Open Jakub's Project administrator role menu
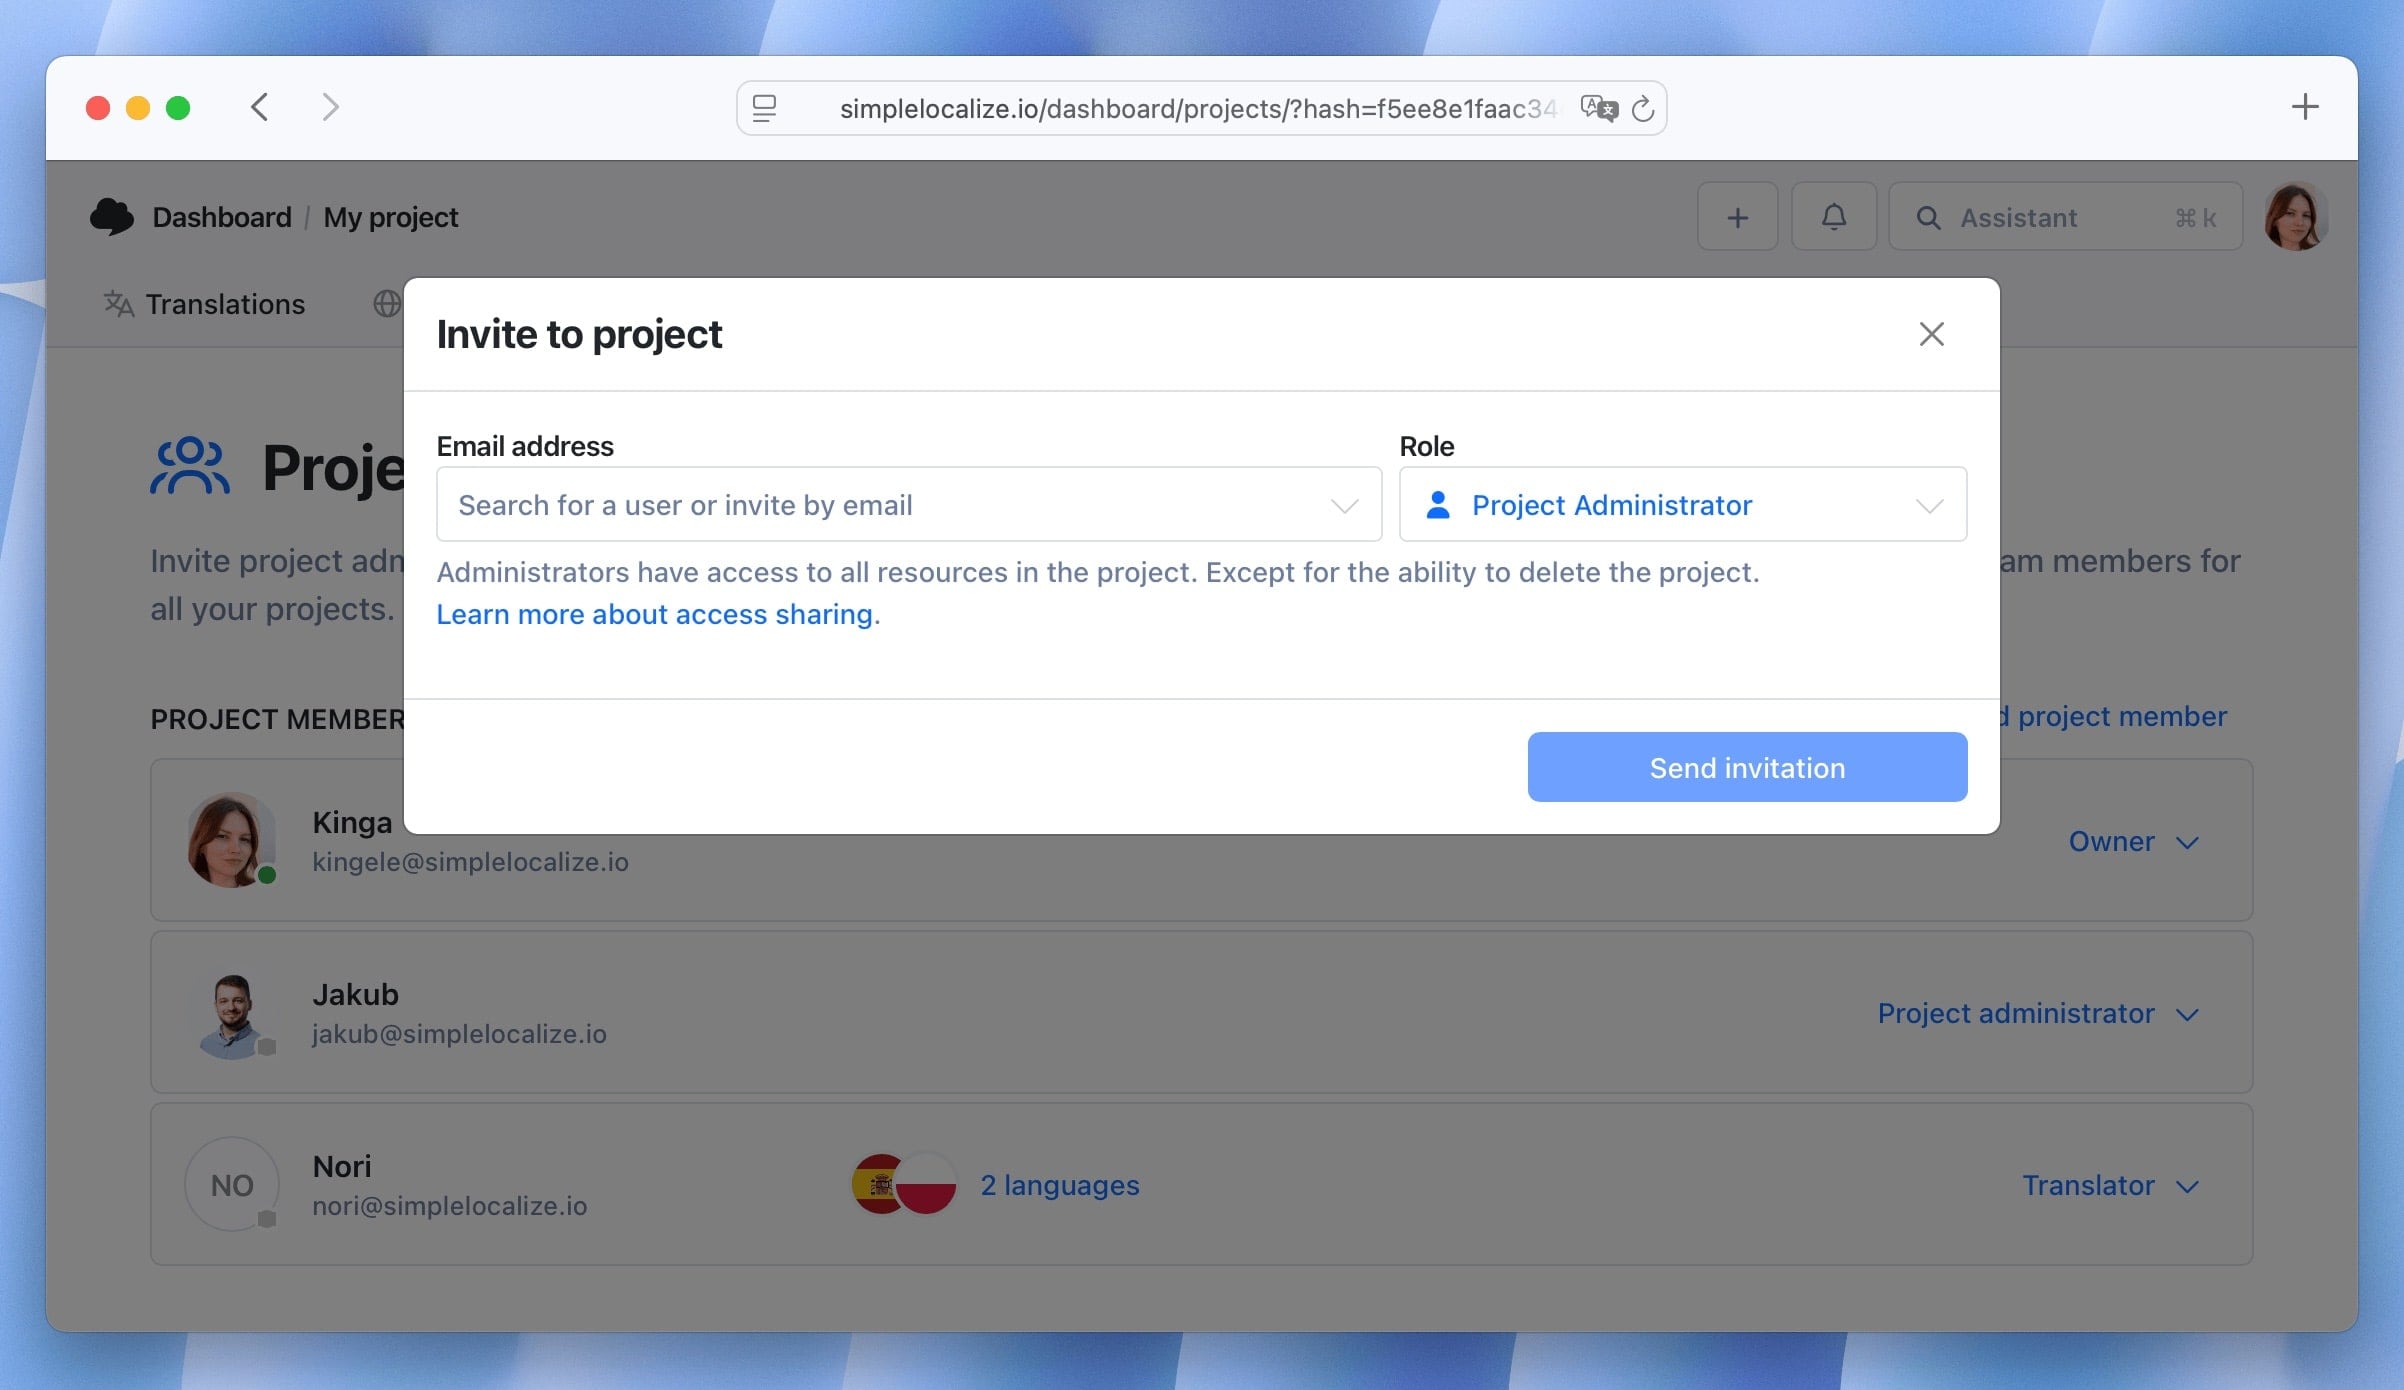 point(2036,1014)
